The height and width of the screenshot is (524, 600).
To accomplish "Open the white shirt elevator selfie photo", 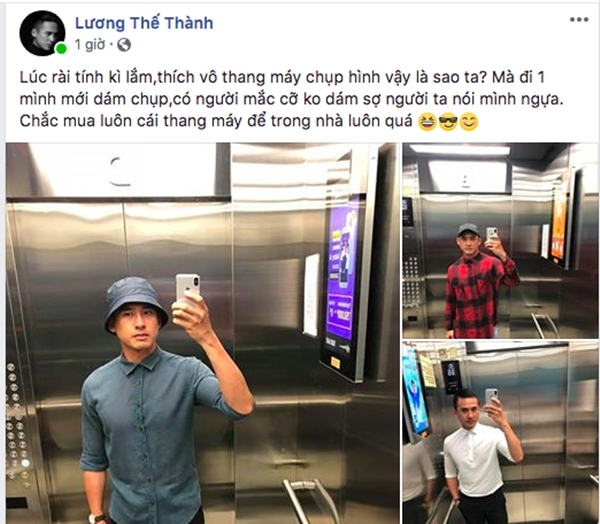I will pyautogui.click(x=500, y=433).
